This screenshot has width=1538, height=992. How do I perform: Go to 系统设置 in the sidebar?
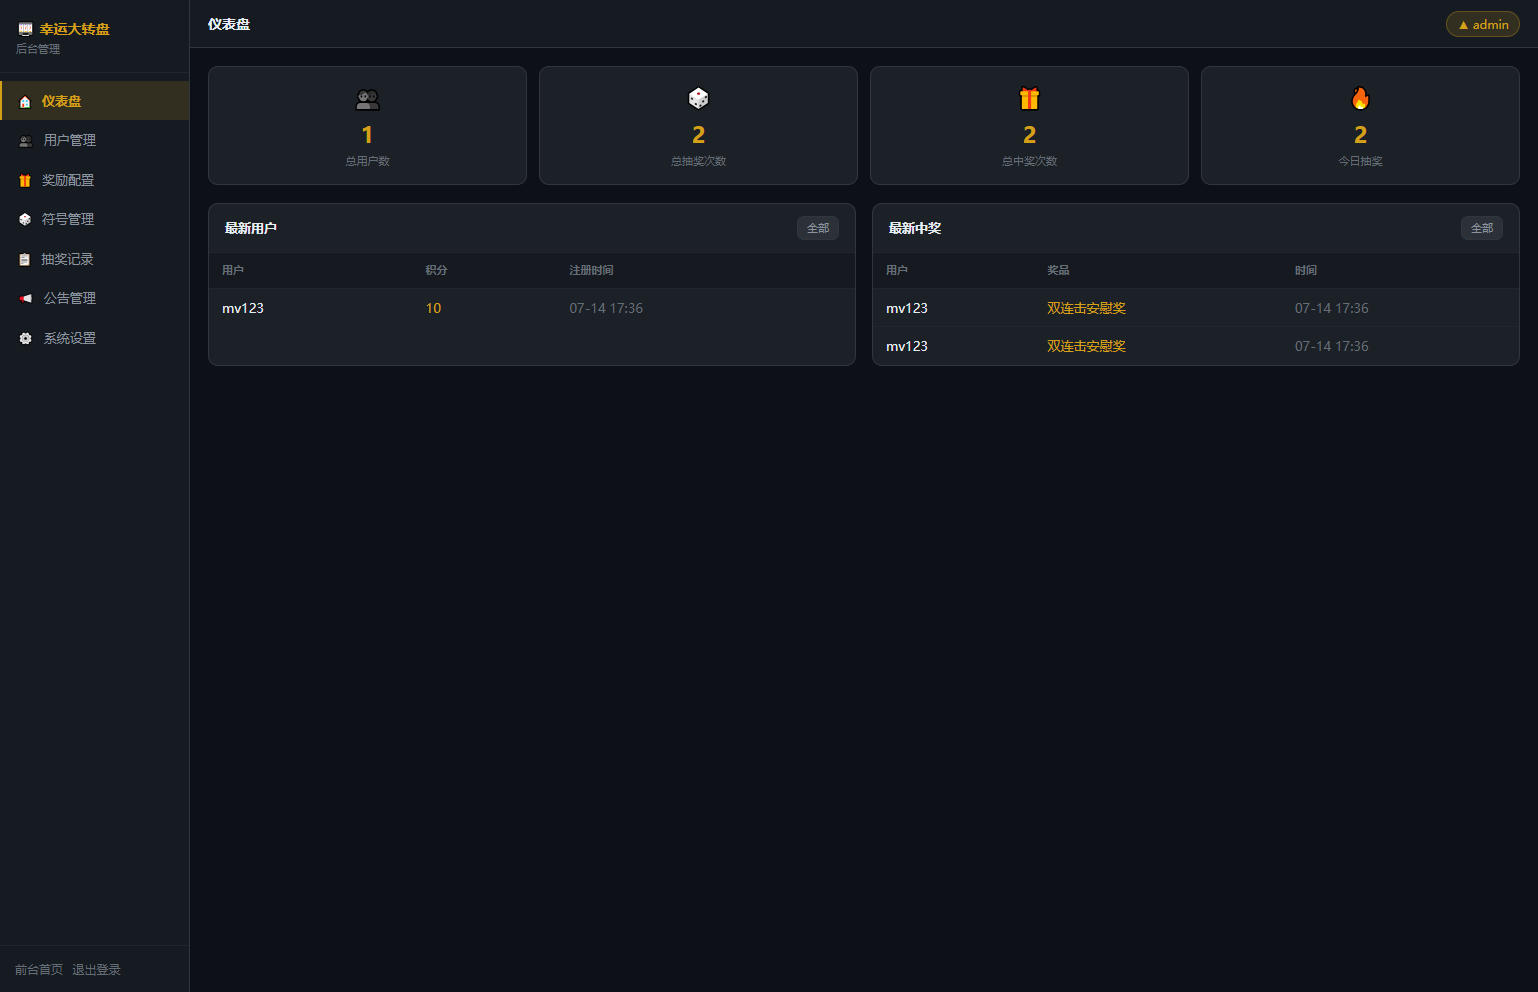pyautogui.click(x=95, y=339)
